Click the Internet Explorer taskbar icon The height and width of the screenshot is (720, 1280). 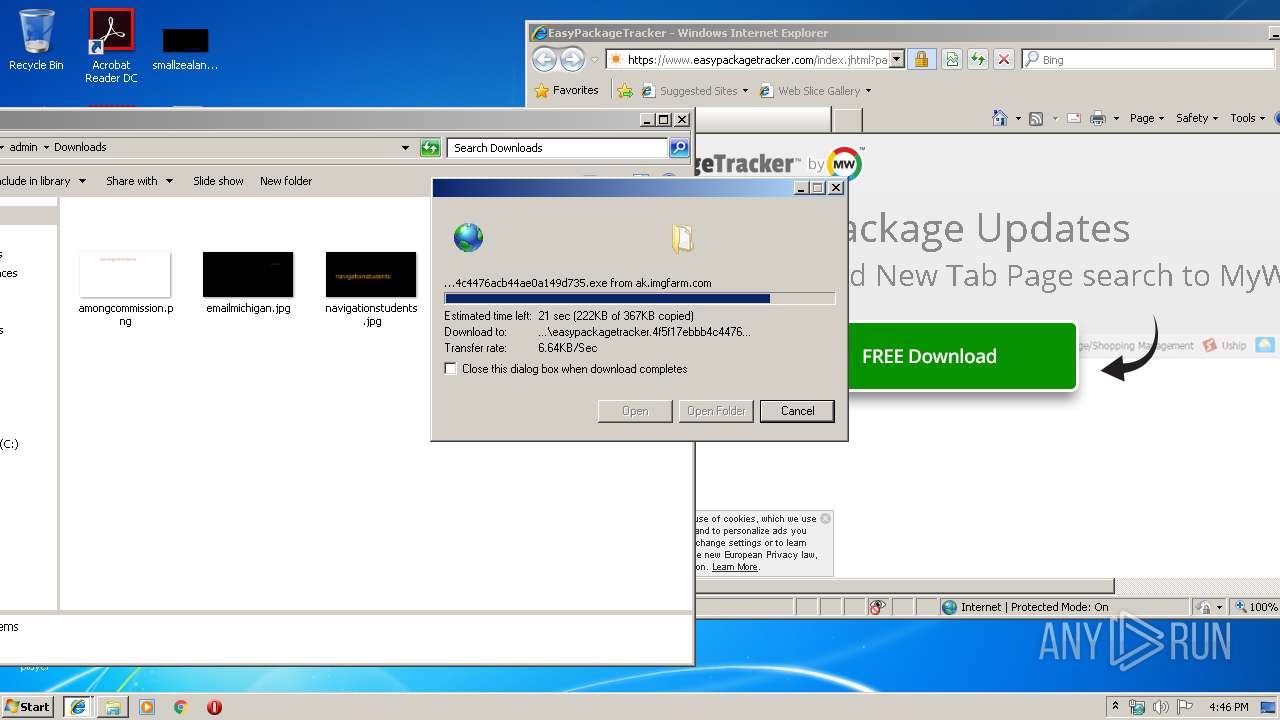(x=78, y=707)
